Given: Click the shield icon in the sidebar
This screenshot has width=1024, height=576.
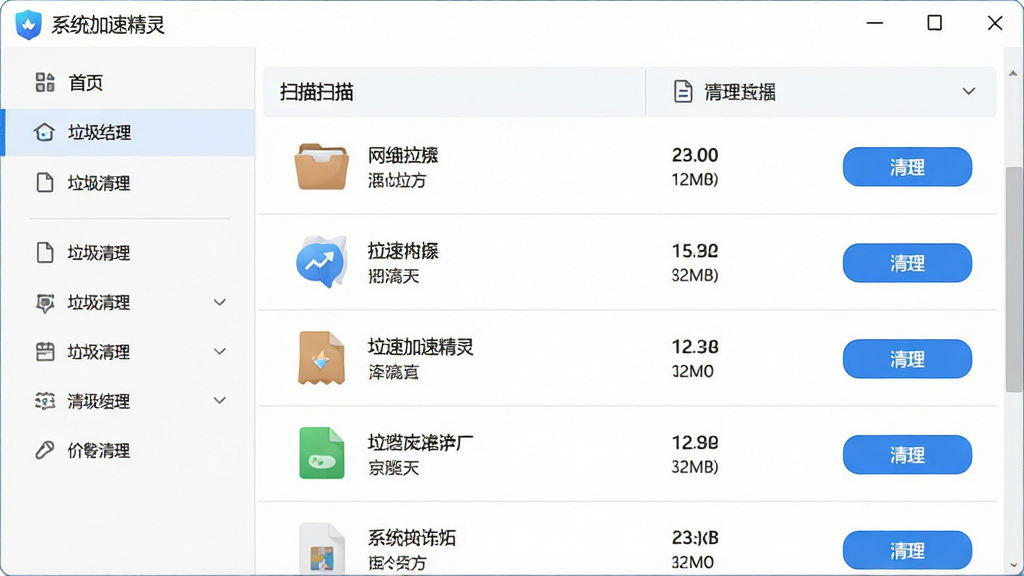Looking at the screenshot, I should (x=44, y=302).
